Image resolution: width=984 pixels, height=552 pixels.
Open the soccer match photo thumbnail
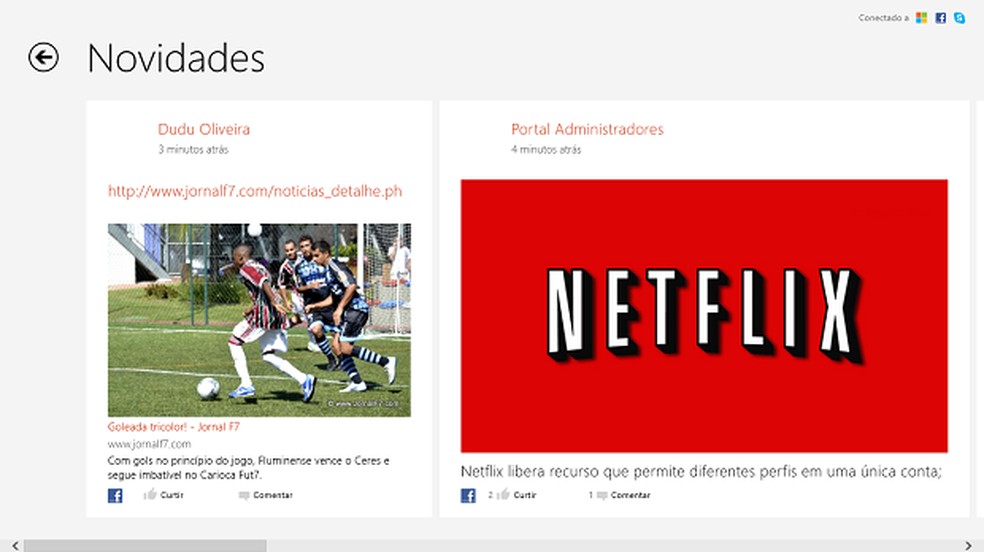pyautogui.click(x=259, y=320)
